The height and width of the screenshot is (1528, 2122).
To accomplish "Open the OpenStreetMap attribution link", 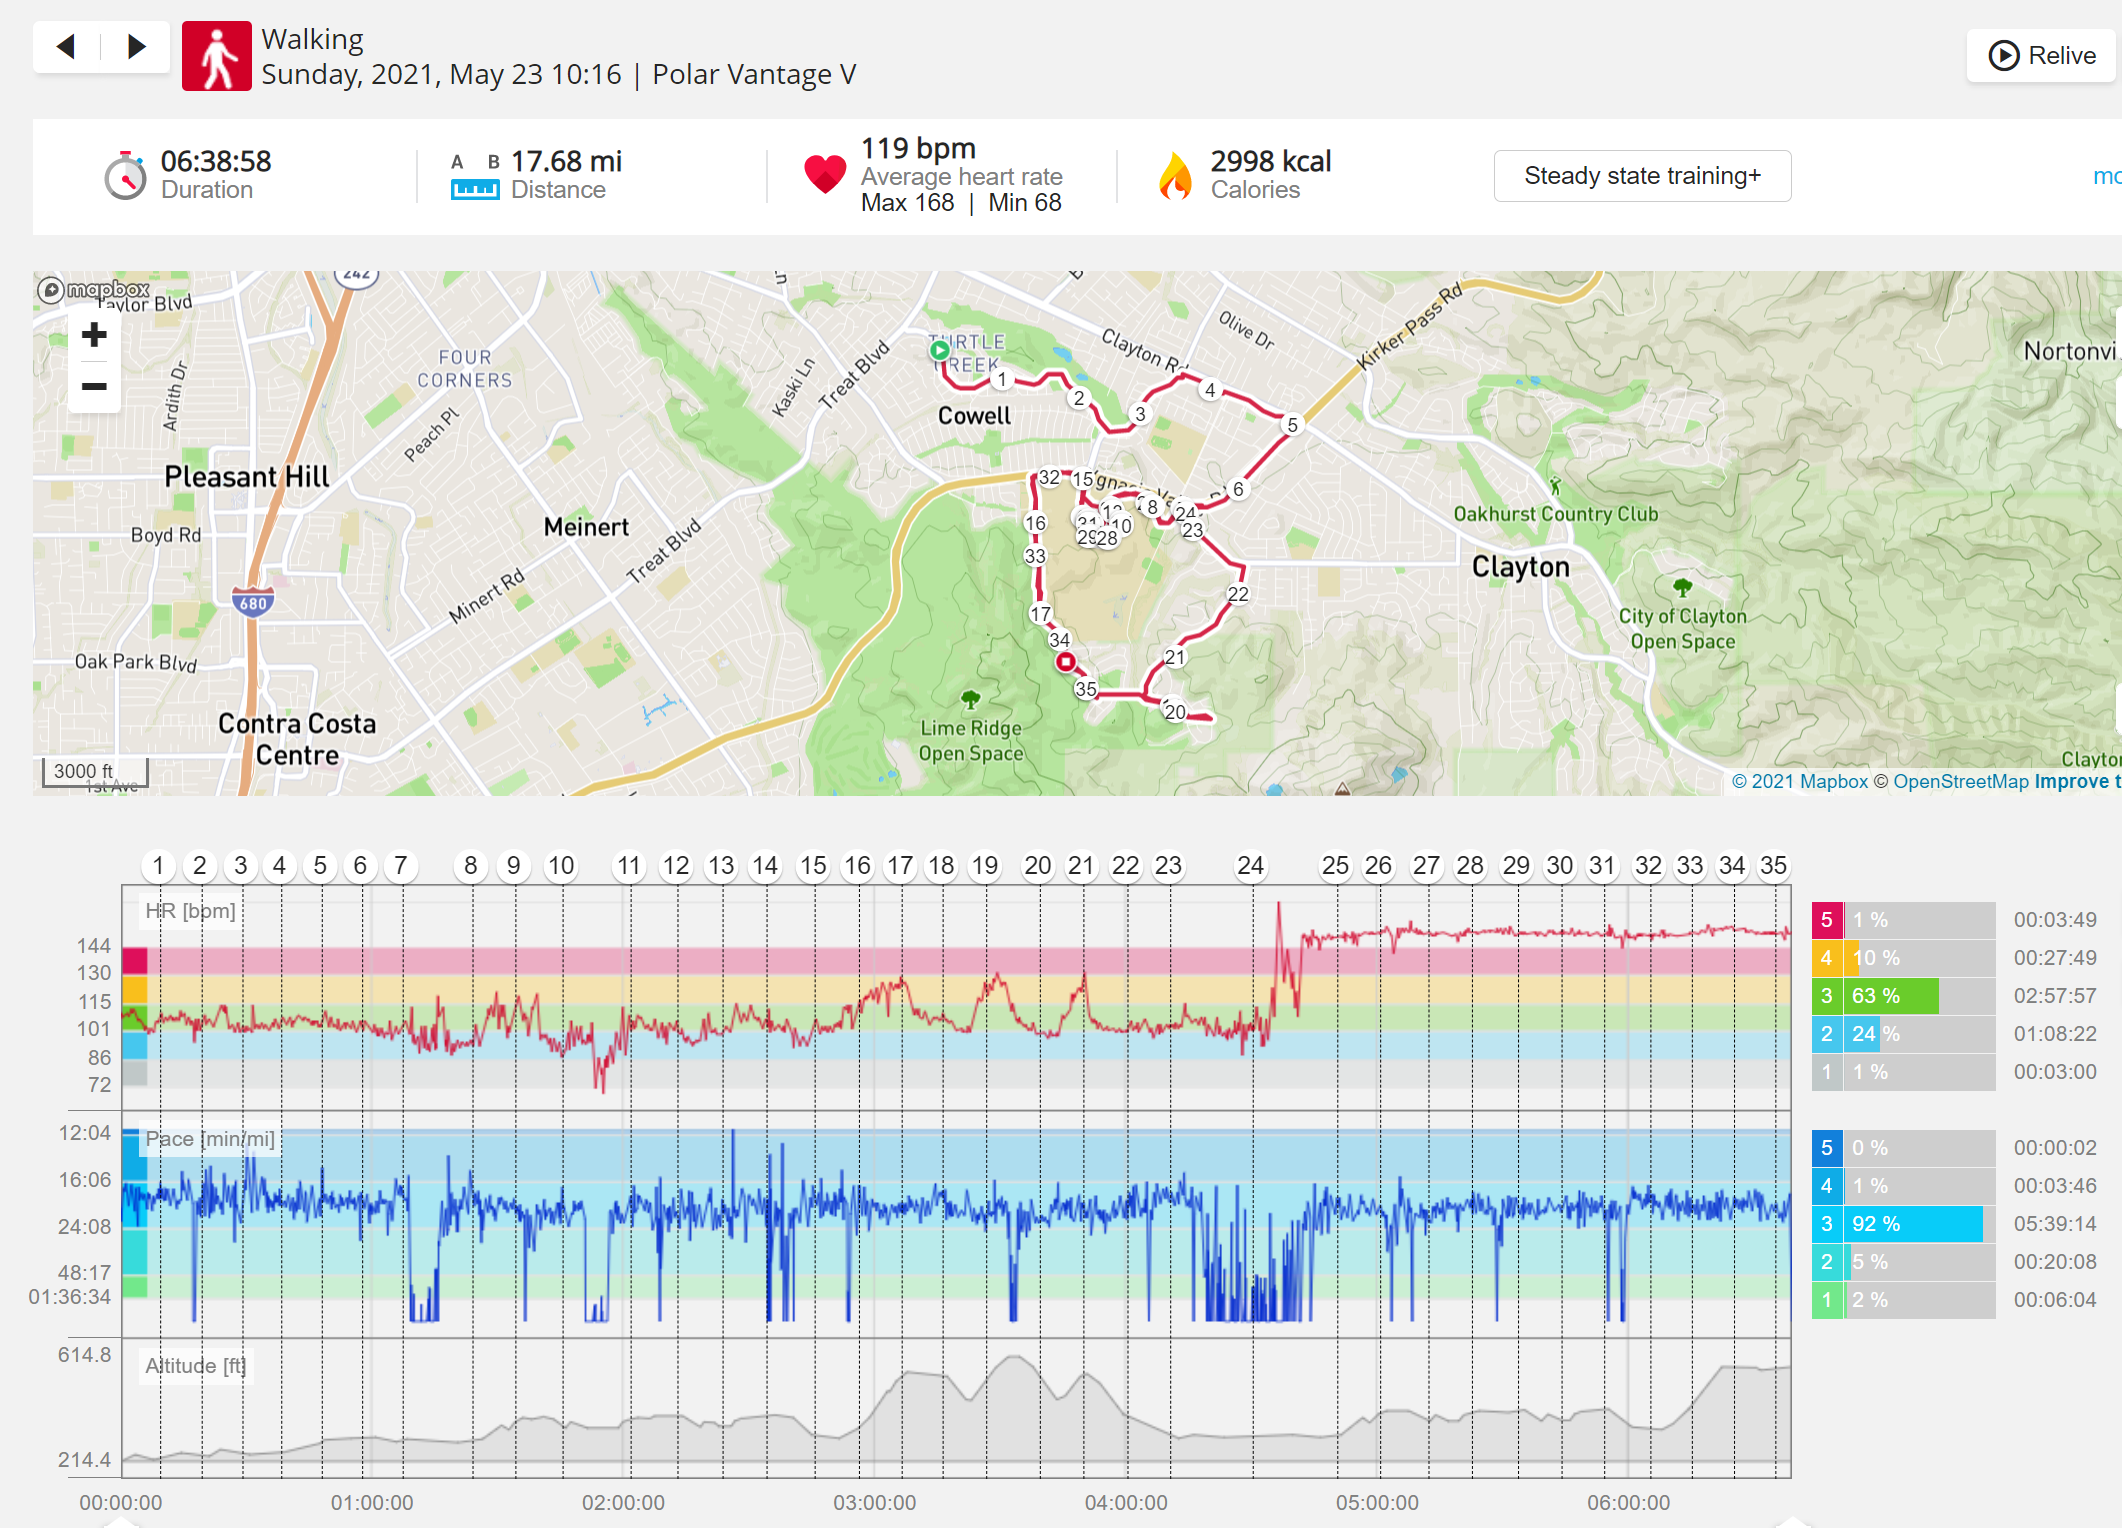I will tap(1960, 781).
